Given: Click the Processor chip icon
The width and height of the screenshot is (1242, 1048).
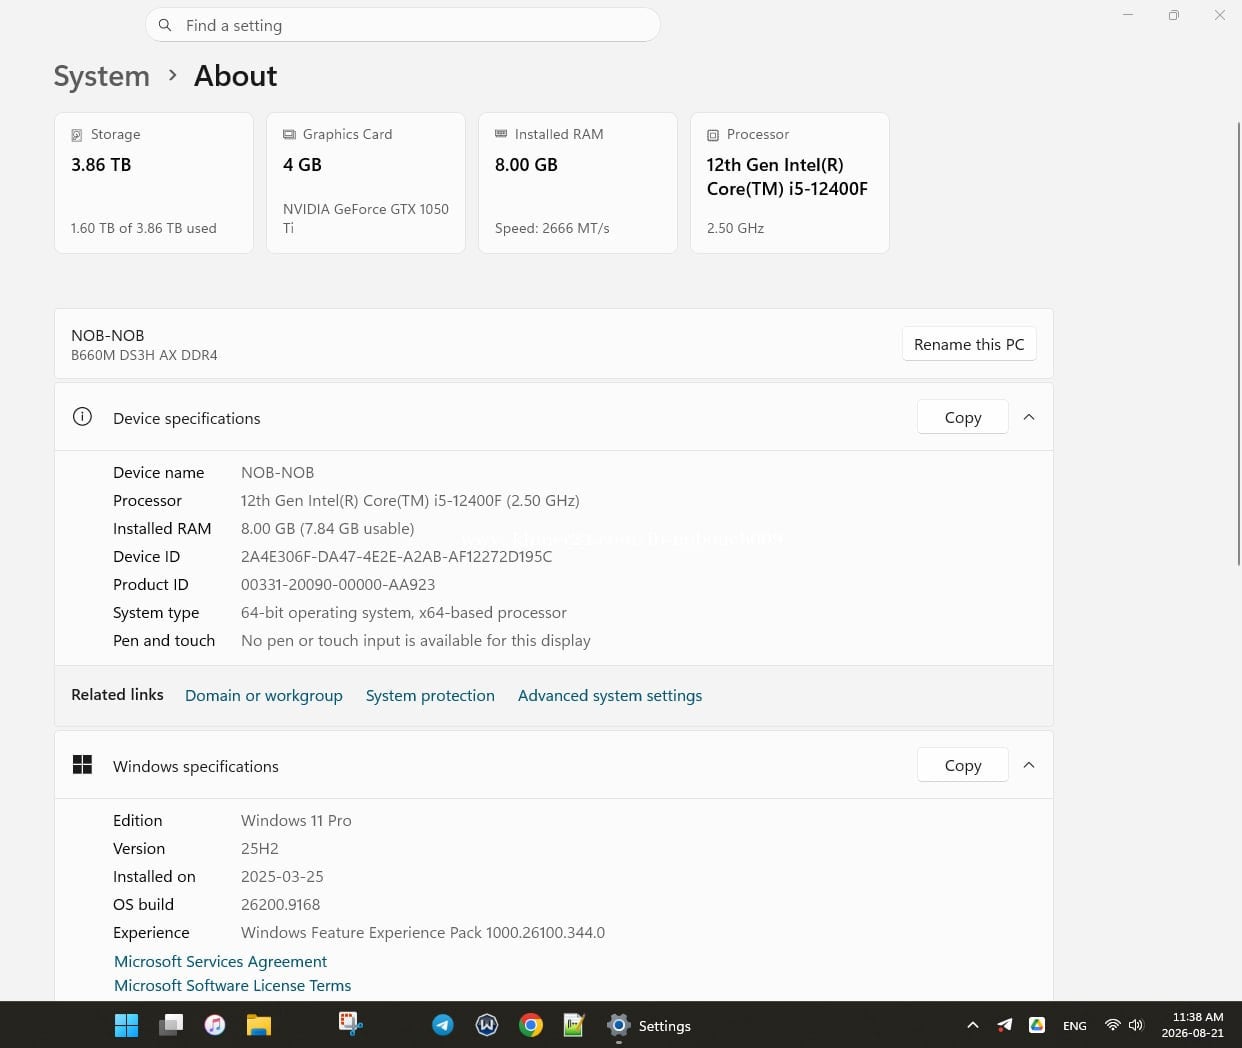Looking at the screenshot, I should pos(713,135).
